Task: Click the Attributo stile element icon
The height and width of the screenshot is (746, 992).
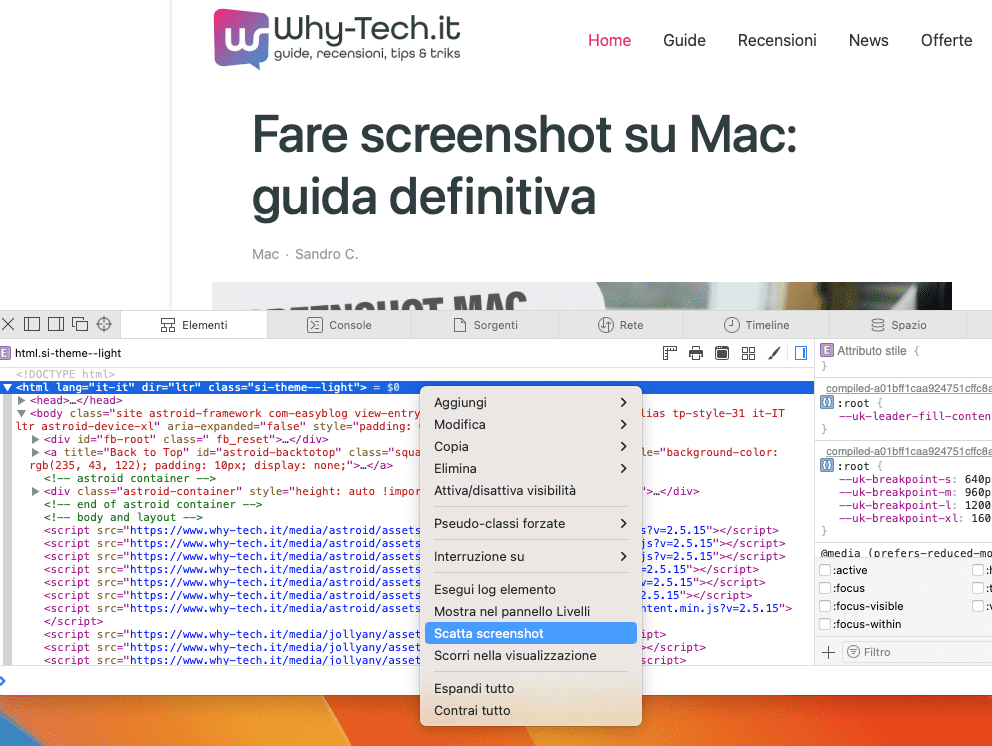Action: 826,351
